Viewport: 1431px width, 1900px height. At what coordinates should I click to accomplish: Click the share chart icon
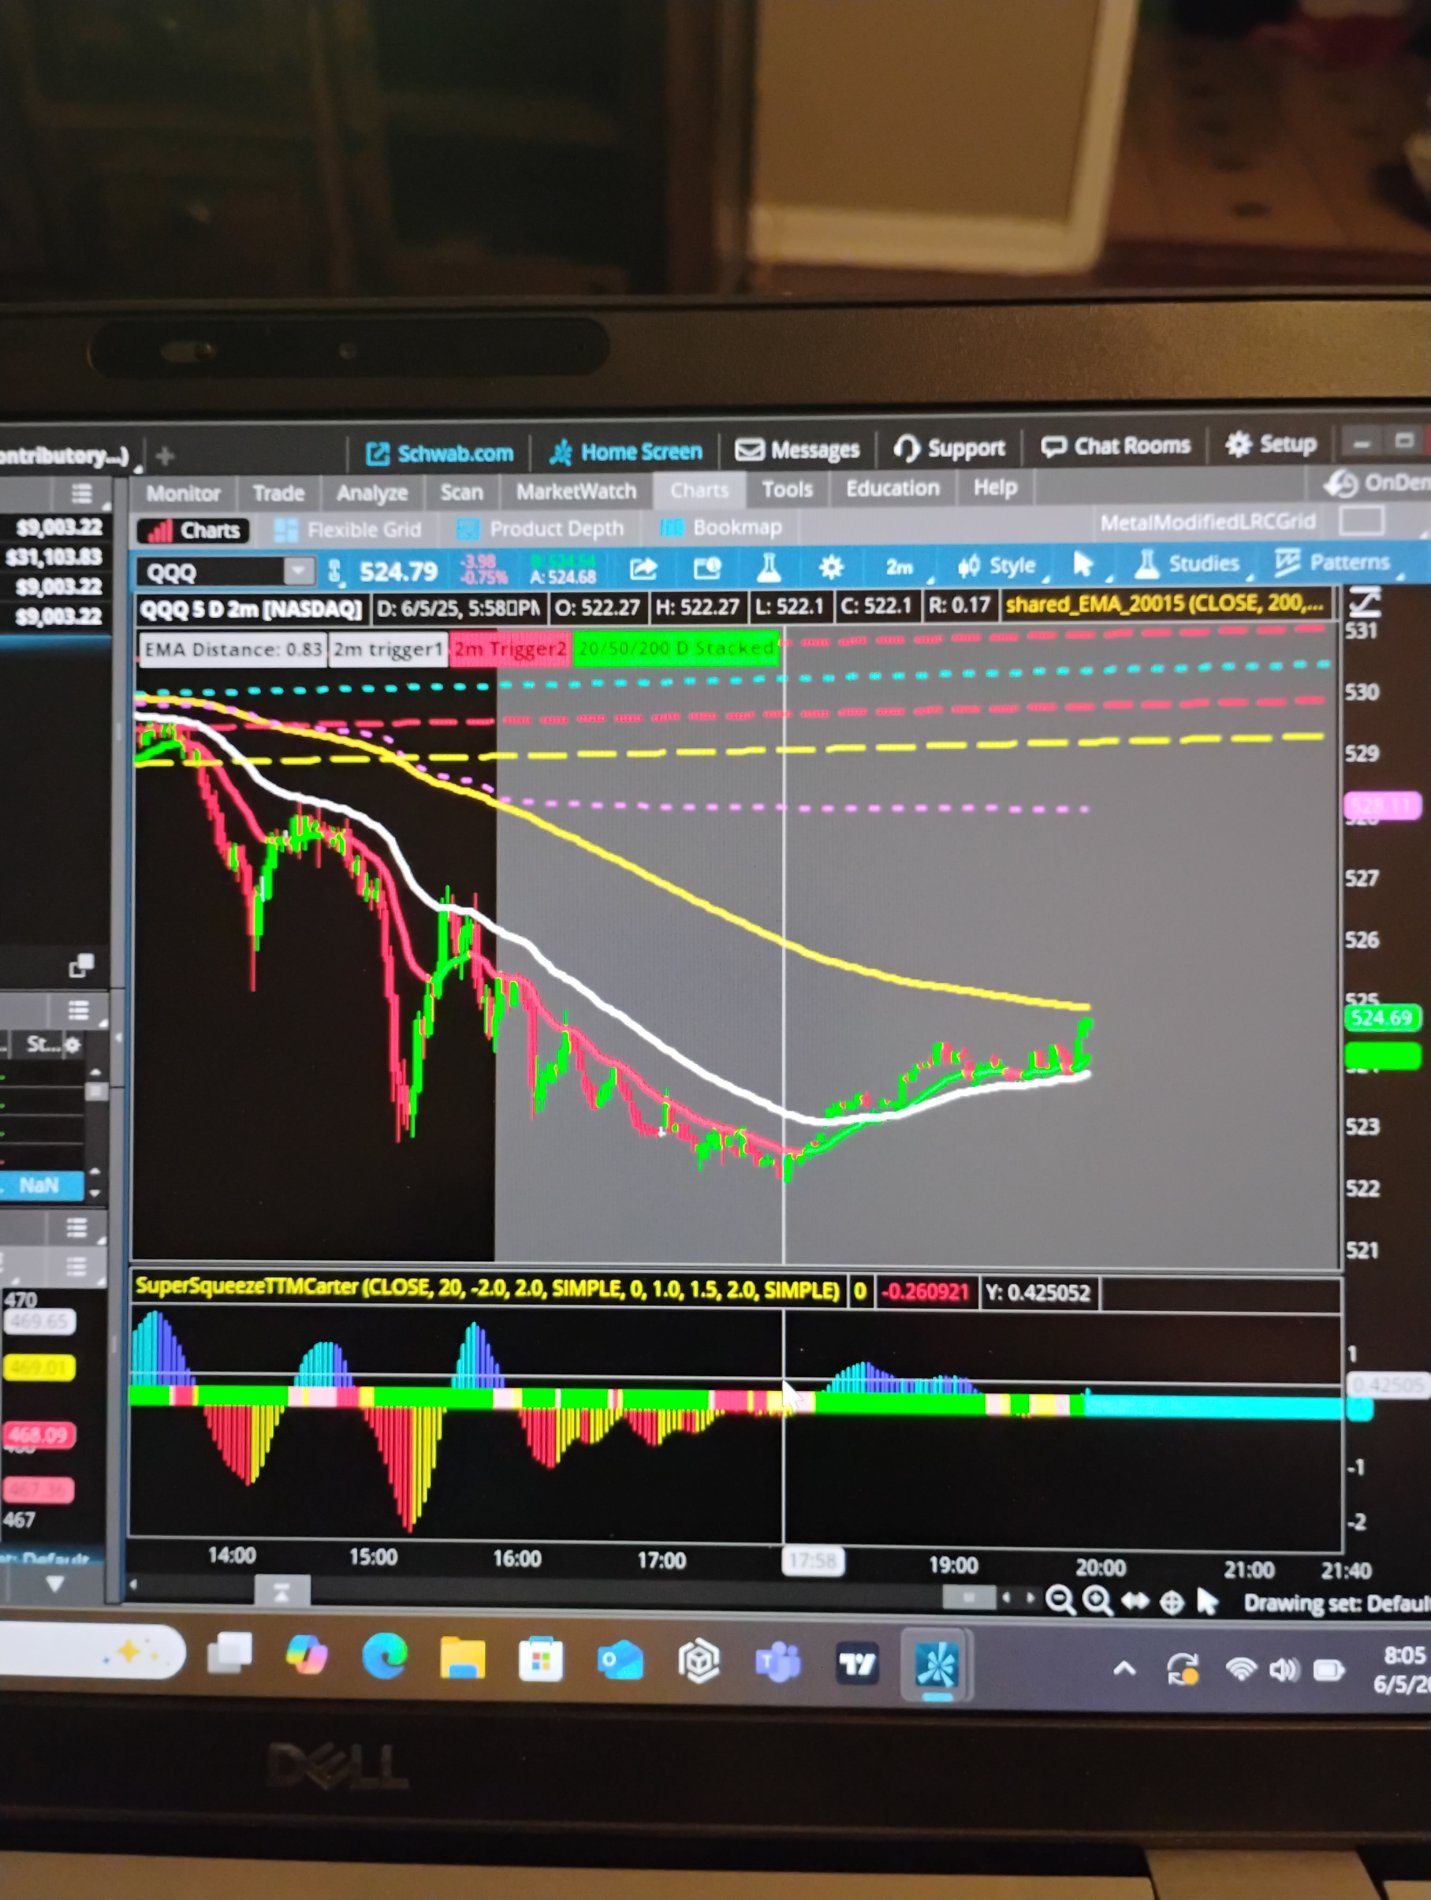(643, 569)
